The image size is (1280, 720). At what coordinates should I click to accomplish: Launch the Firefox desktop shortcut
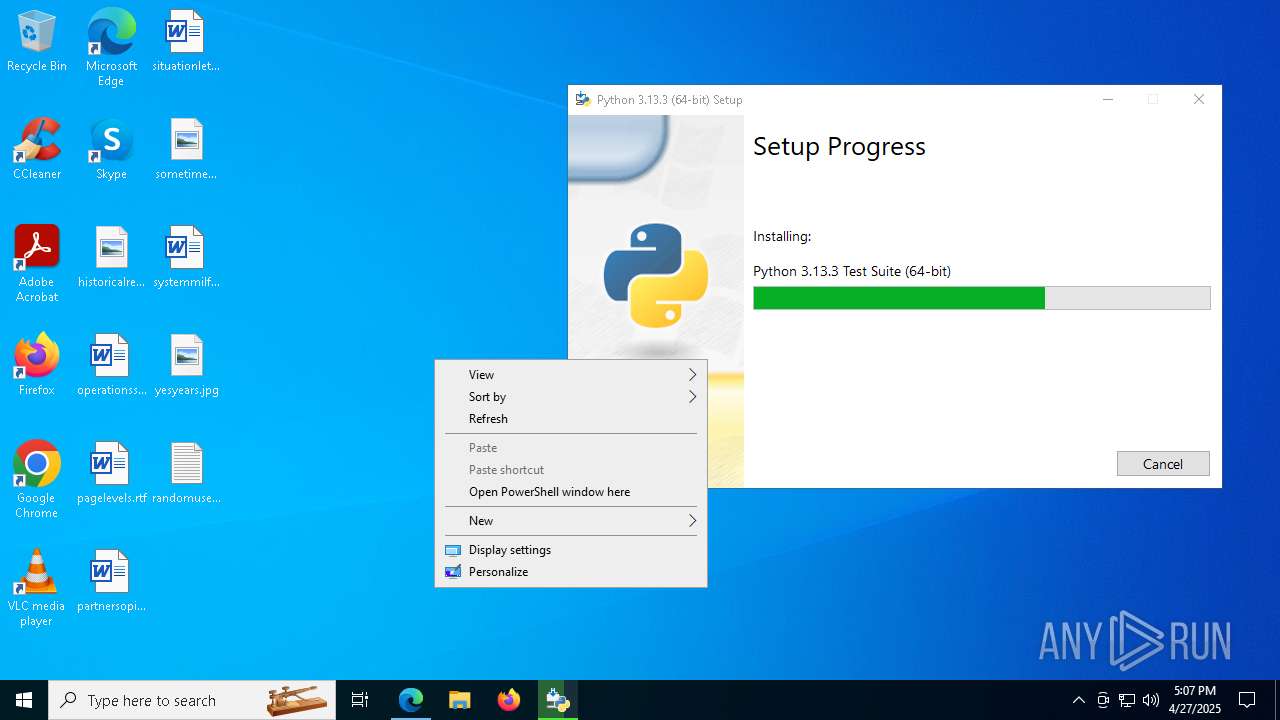[37, 366]
